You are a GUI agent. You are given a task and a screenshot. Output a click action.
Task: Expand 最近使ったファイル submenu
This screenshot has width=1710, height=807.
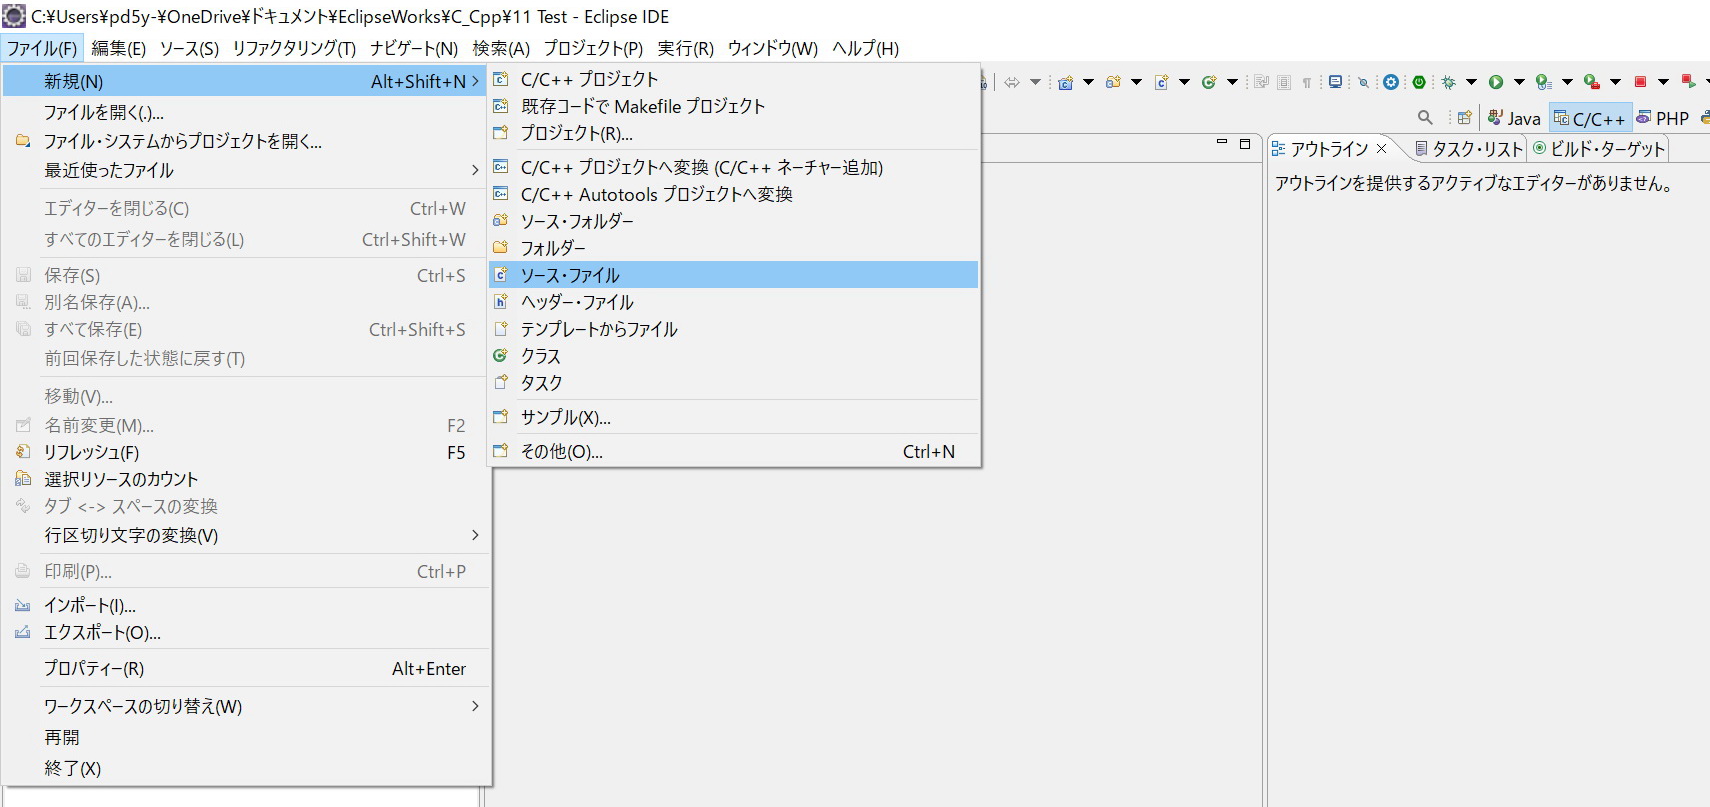246,170
